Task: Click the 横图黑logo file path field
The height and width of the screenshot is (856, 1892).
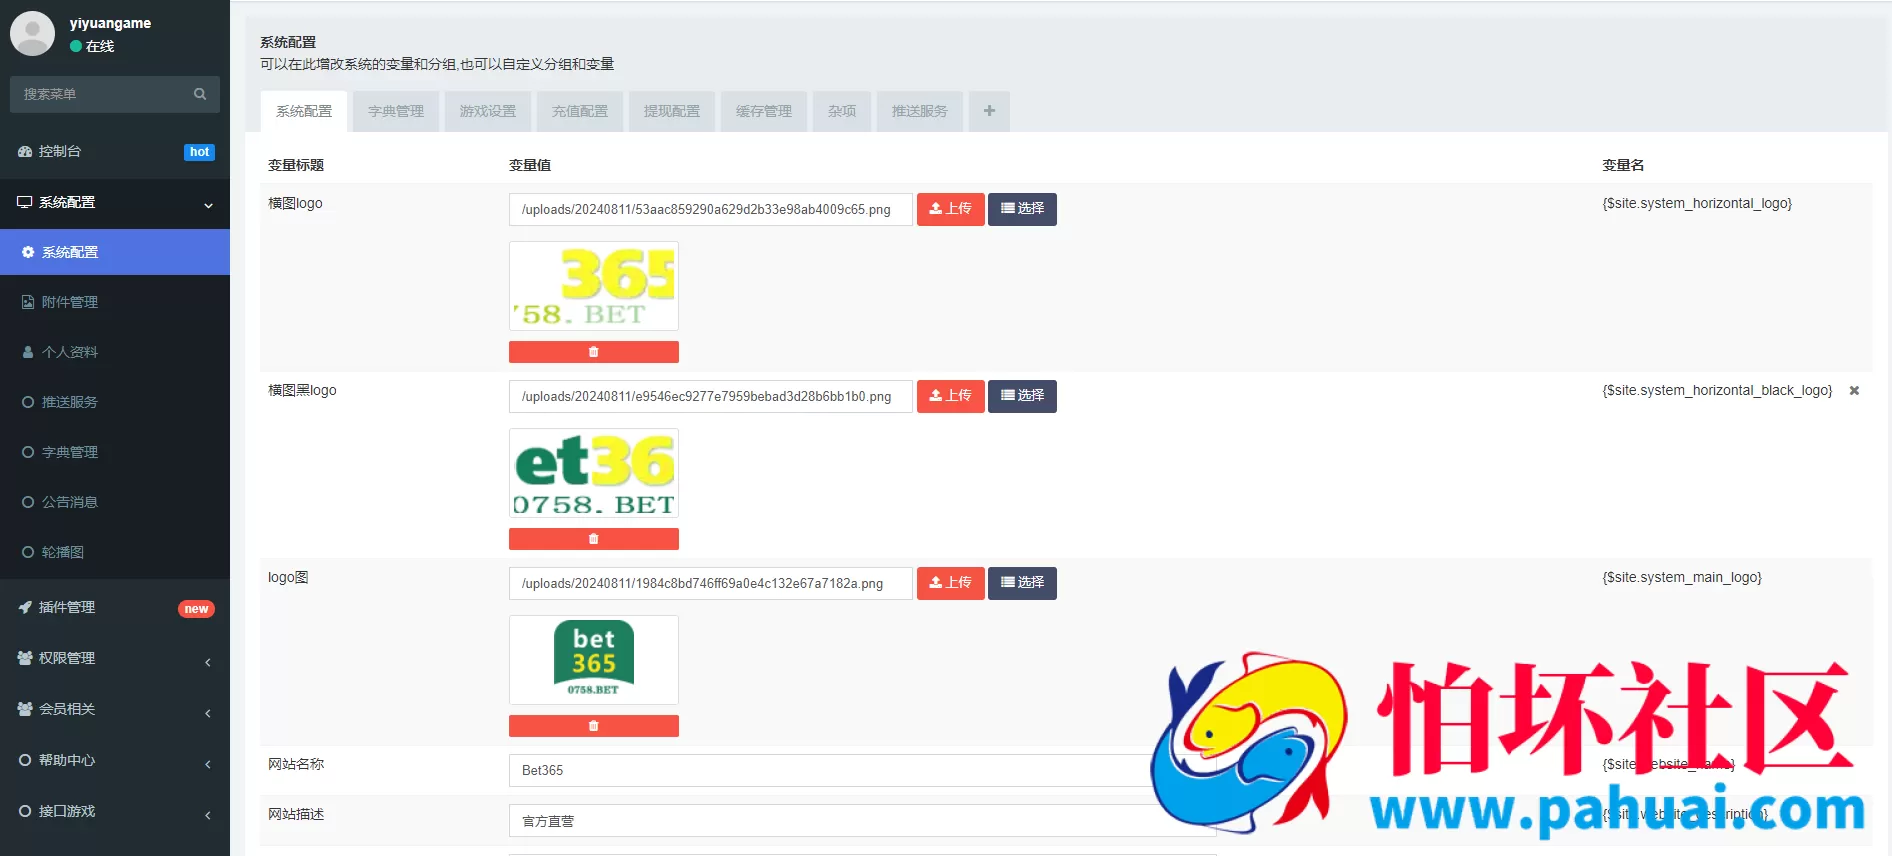Action: (711, 396)
